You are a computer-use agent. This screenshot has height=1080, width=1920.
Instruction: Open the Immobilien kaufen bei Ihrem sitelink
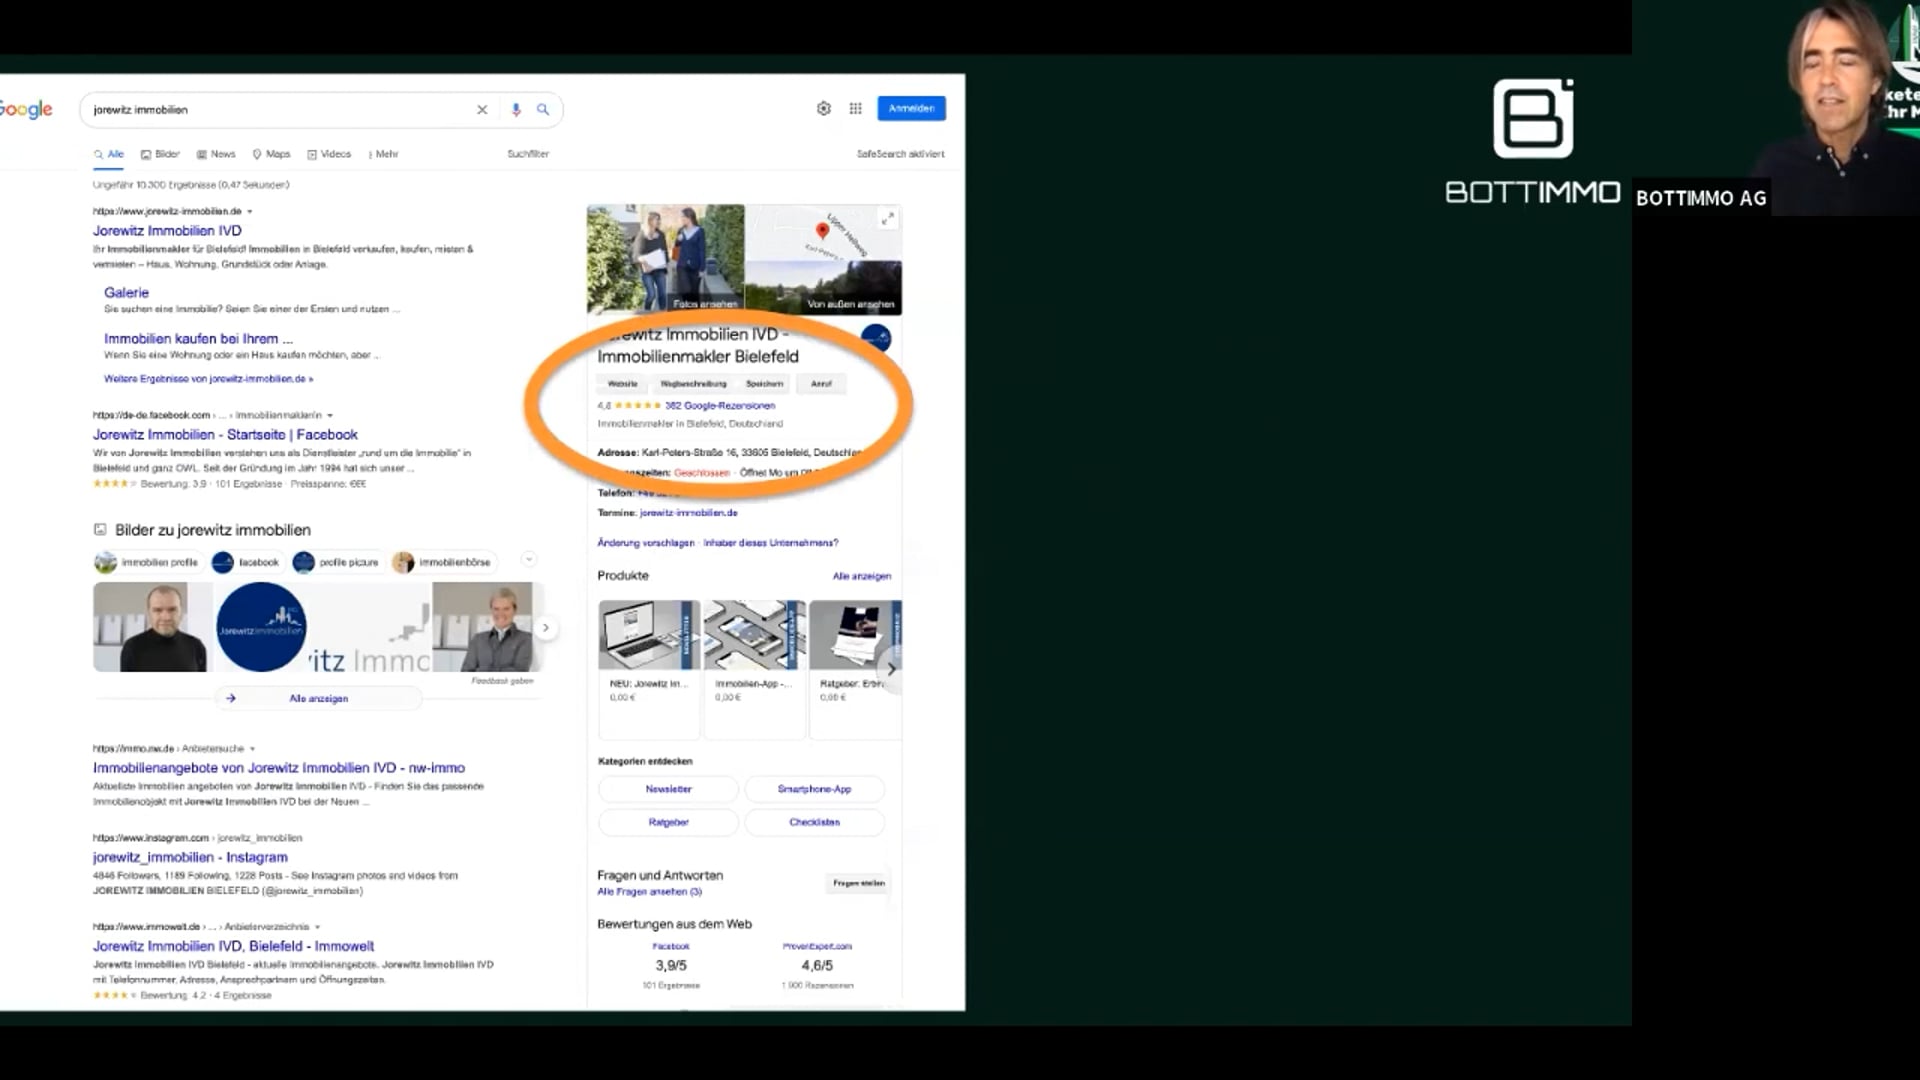coord(198,339)
